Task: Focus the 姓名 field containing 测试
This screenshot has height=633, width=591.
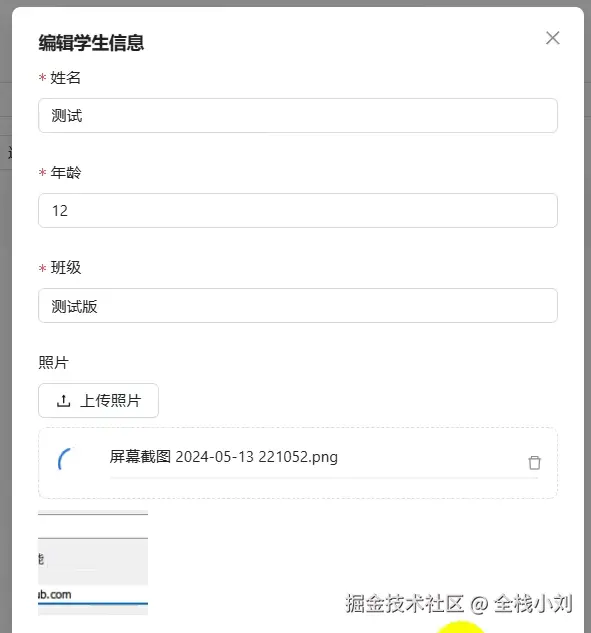Action: pyautogui.click(x=298, y=115)
